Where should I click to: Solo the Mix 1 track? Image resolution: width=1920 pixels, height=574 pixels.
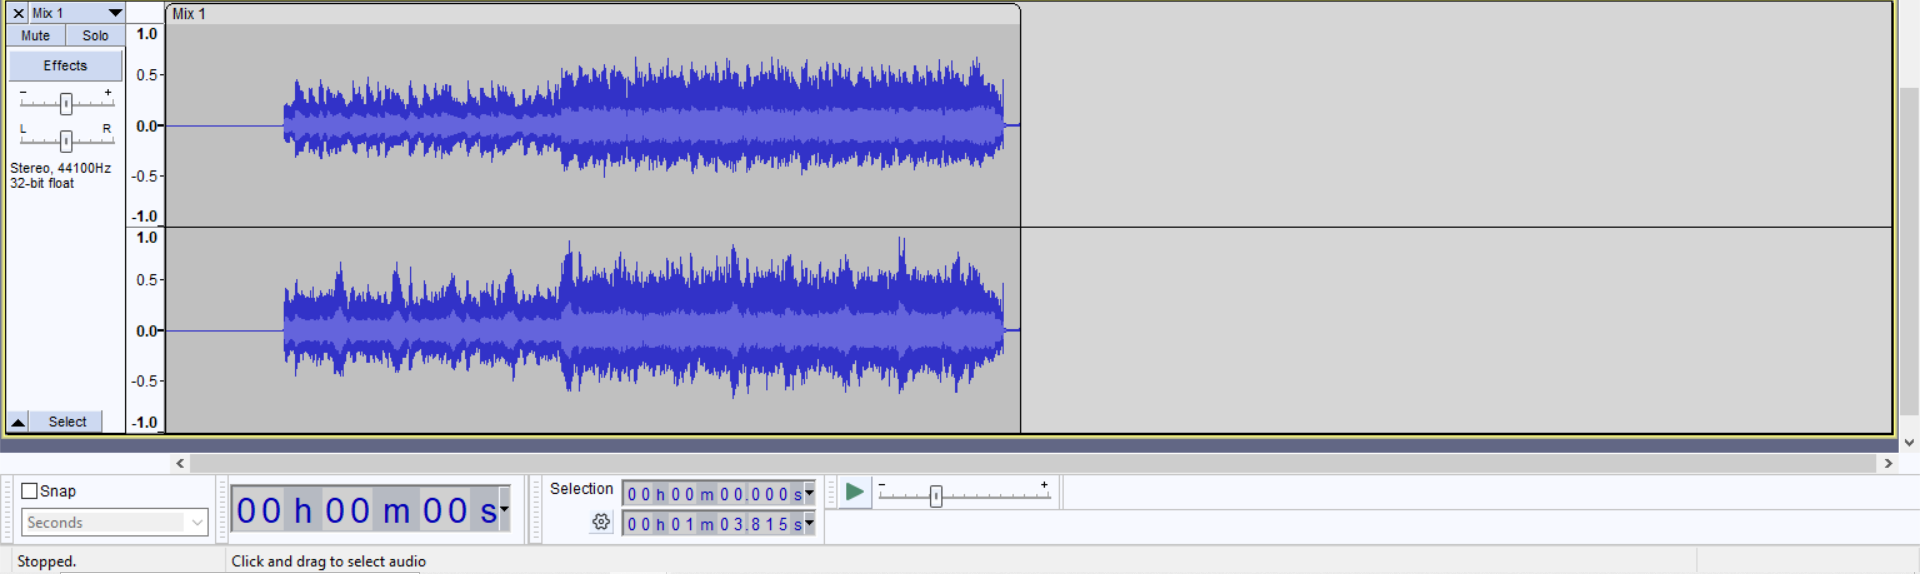(95, 35)
